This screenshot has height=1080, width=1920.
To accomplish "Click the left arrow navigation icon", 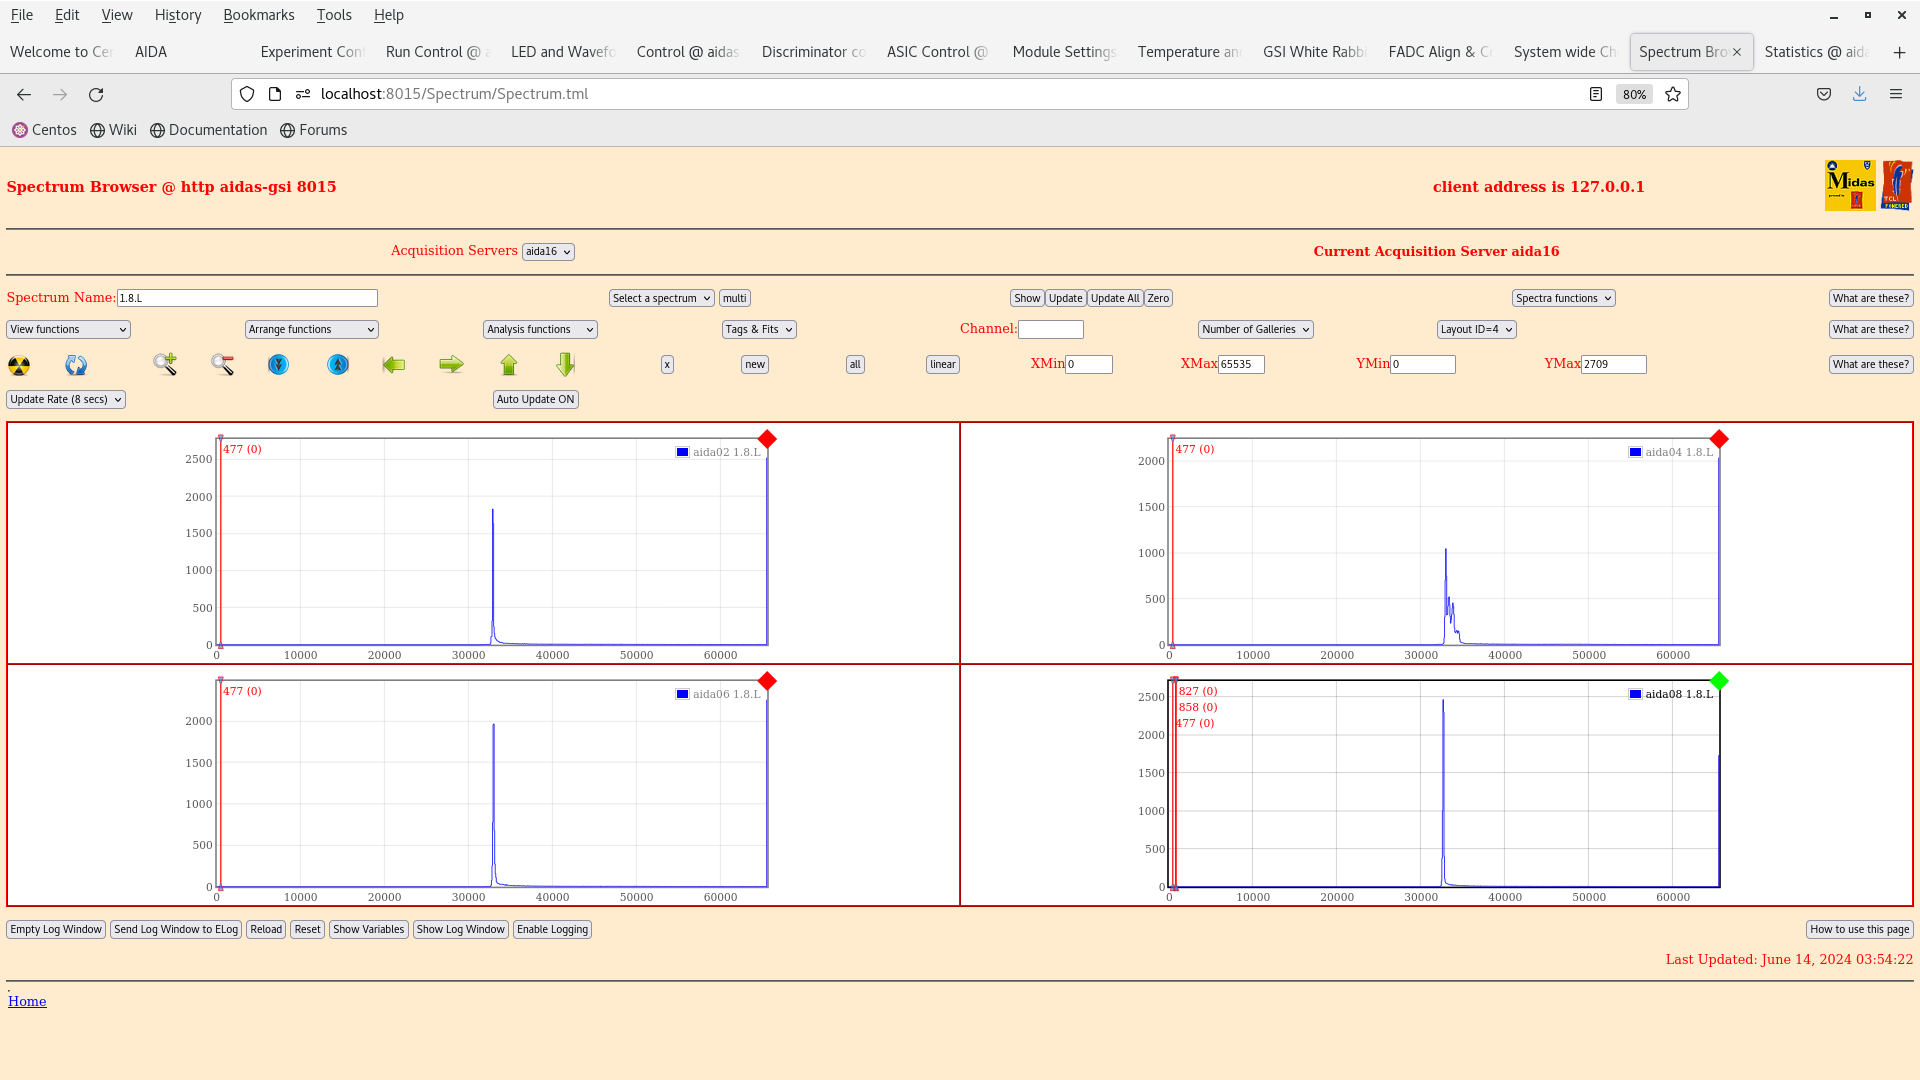I will [x=393, y=364].
